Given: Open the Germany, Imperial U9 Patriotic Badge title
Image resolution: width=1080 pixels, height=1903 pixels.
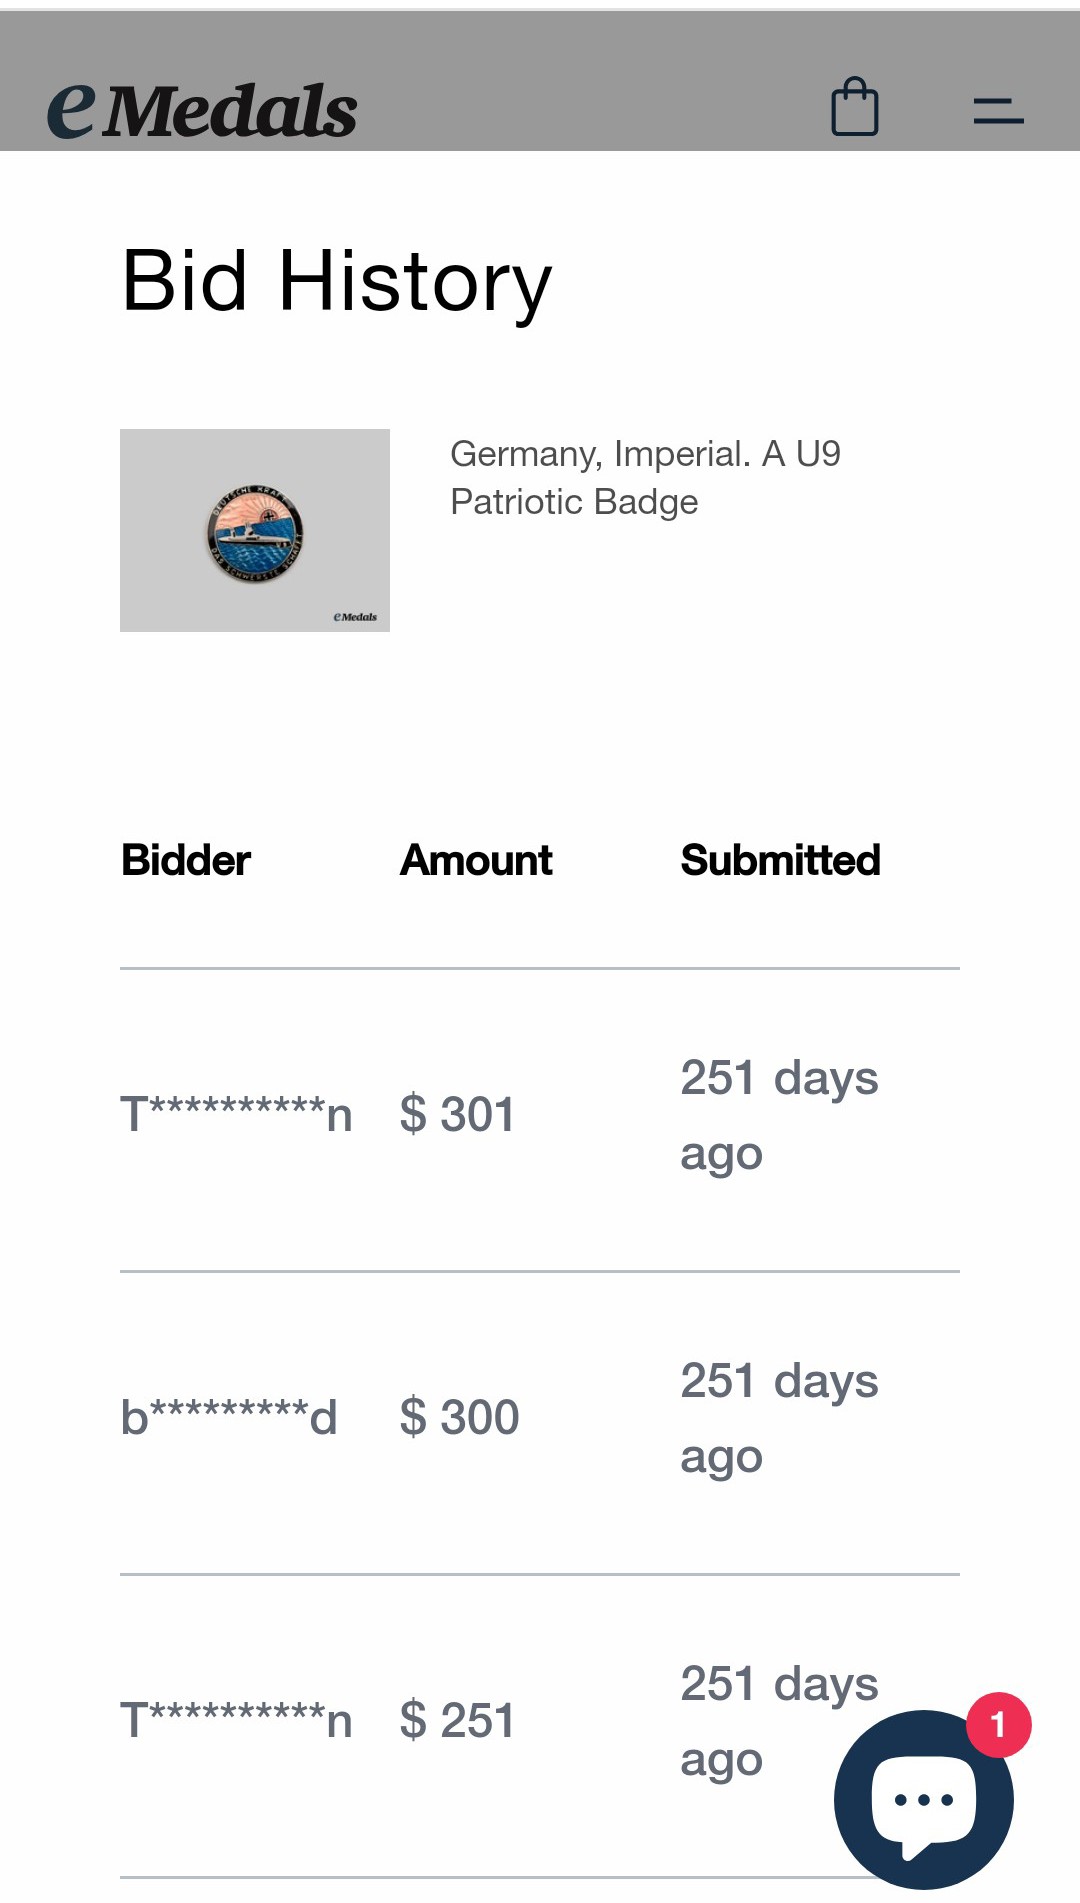Looking at the screenshot, I should tap(645, 478).
